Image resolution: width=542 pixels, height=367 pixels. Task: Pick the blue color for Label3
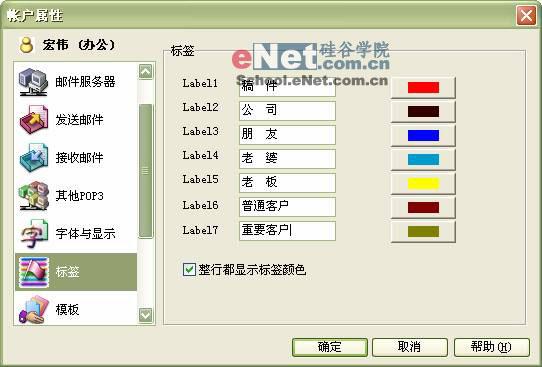tap(423, 135)
